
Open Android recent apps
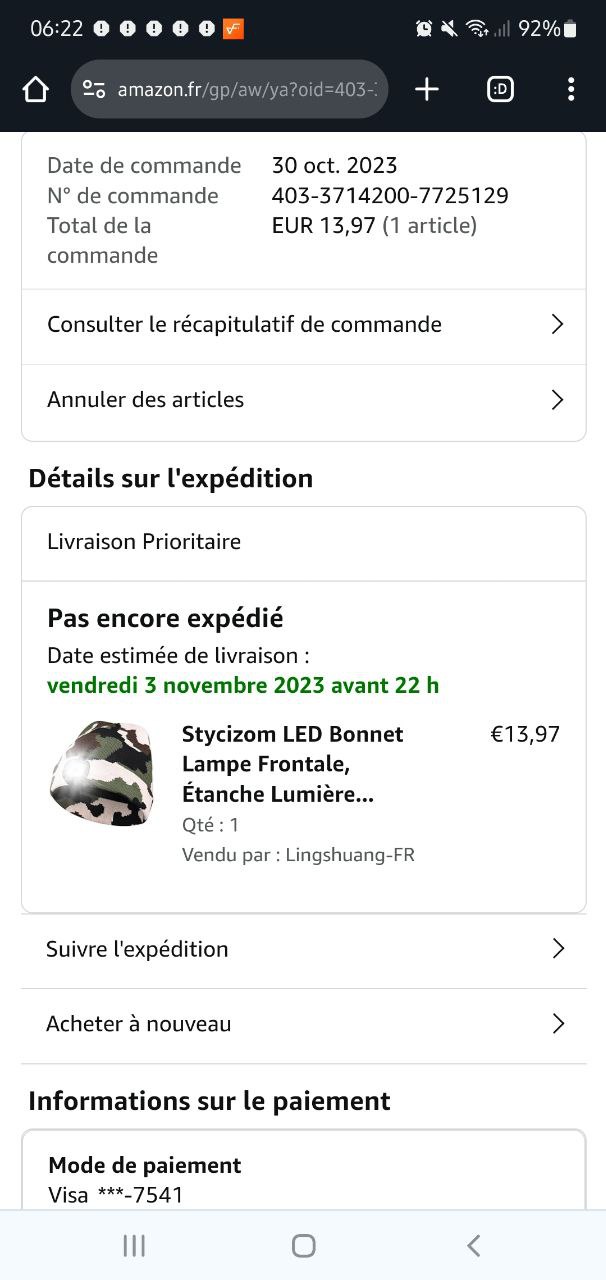pyautogui.click(x=134, y=1245)
